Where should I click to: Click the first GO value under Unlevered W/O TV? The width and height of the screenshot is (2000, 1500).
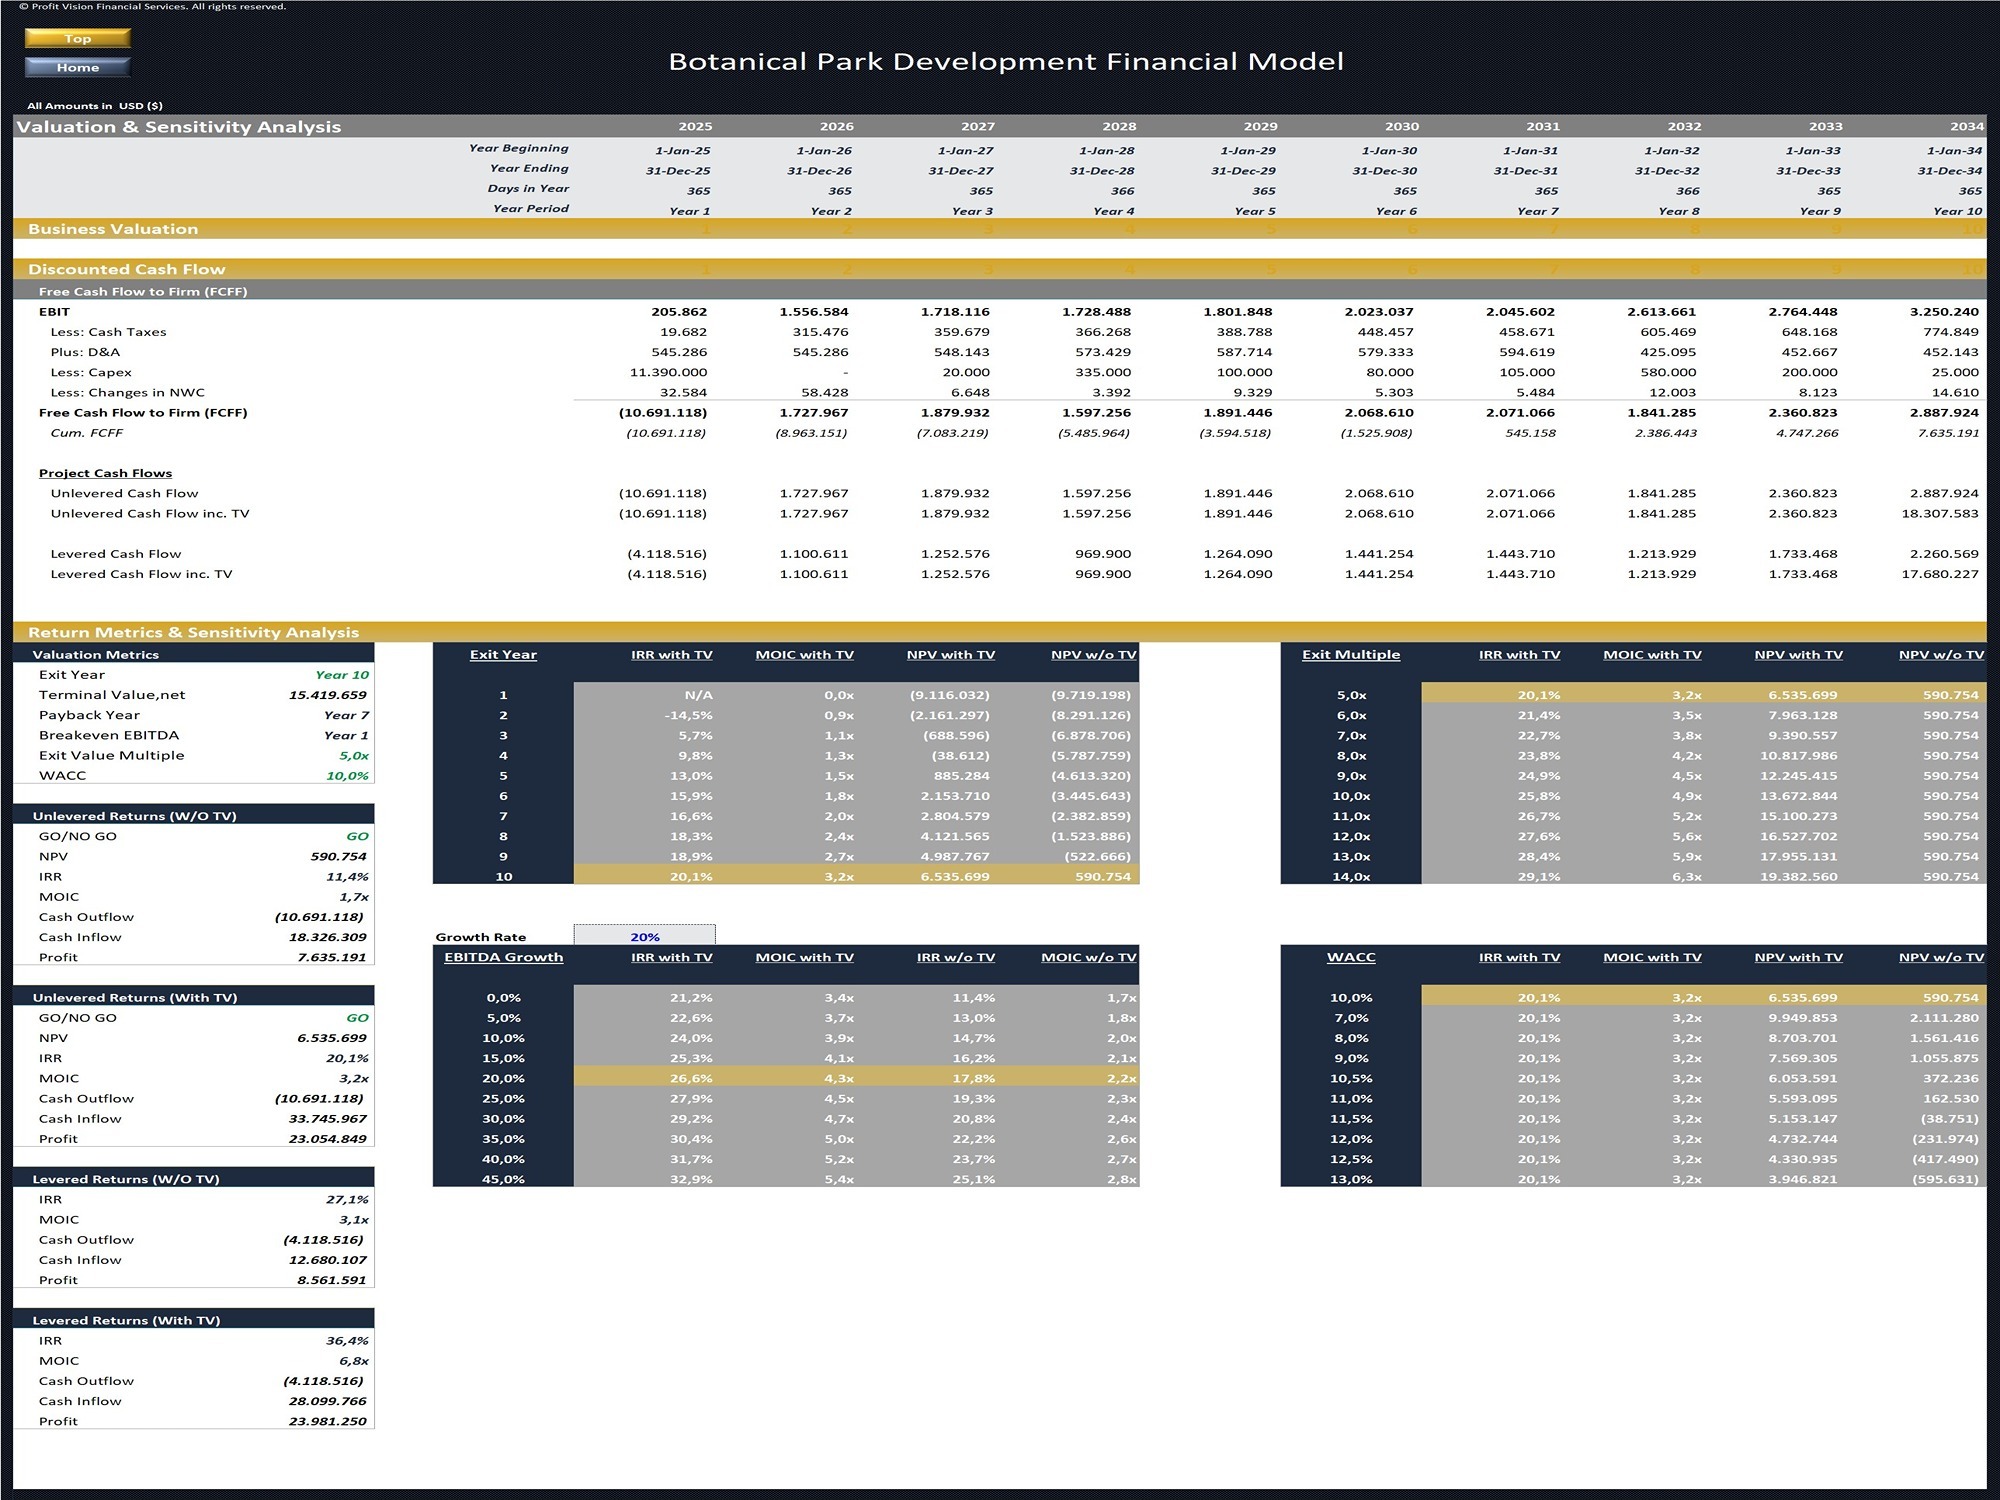358,836
